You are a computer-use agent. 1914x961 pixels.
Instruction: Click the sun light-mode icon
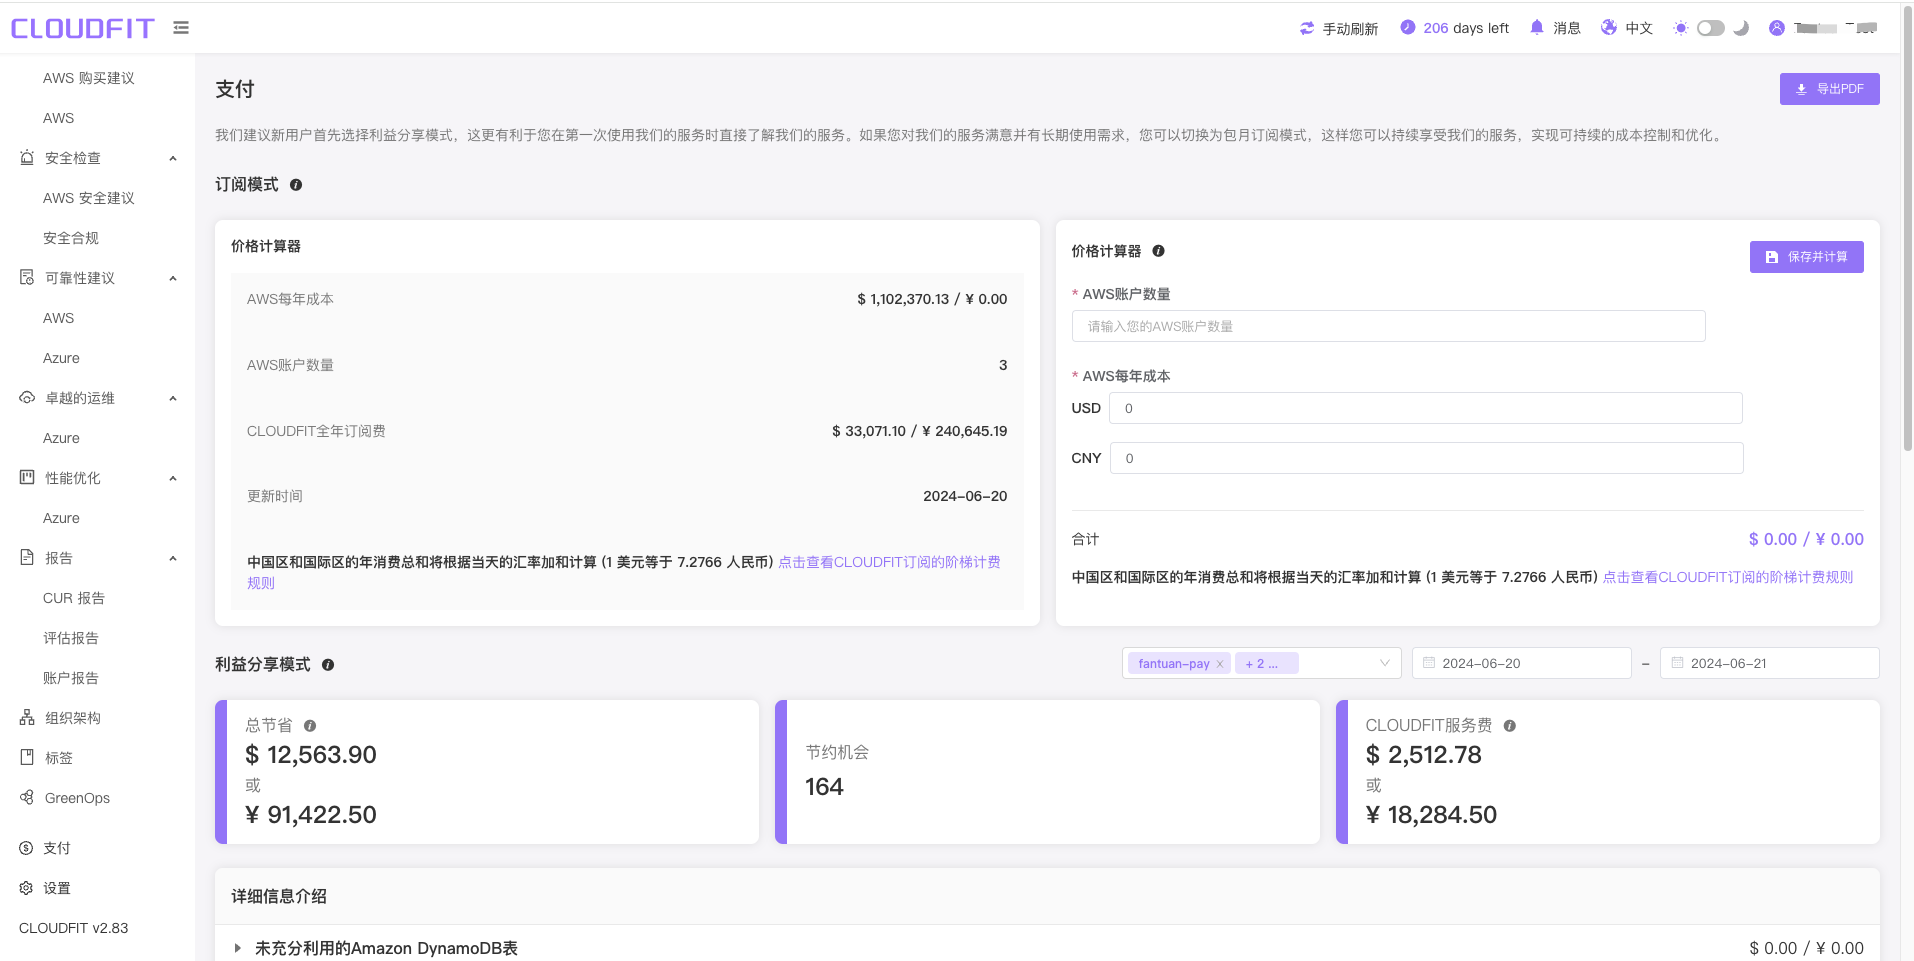pos(1681,28)
